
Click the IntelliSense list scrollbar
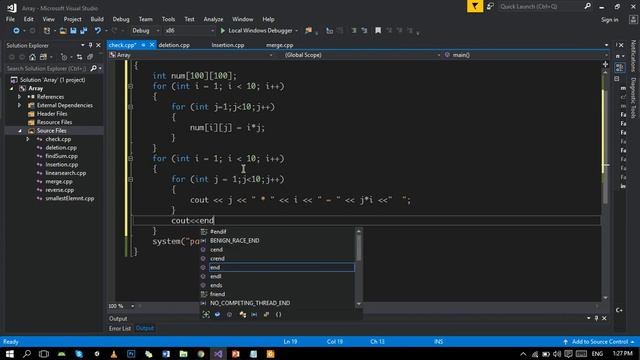click(359, 267)
